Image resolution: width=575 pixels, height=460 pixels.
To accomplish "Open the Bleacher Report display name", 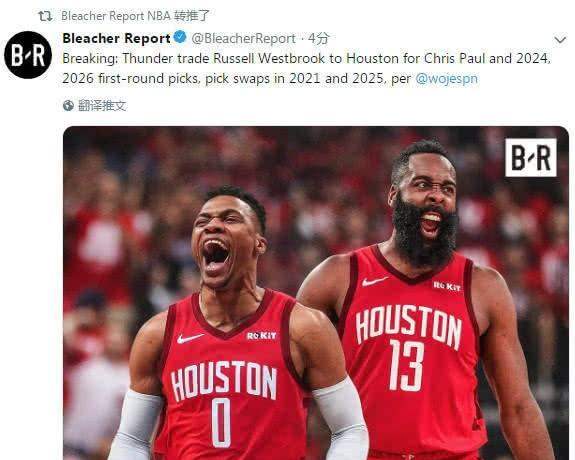I will (117, 38).
